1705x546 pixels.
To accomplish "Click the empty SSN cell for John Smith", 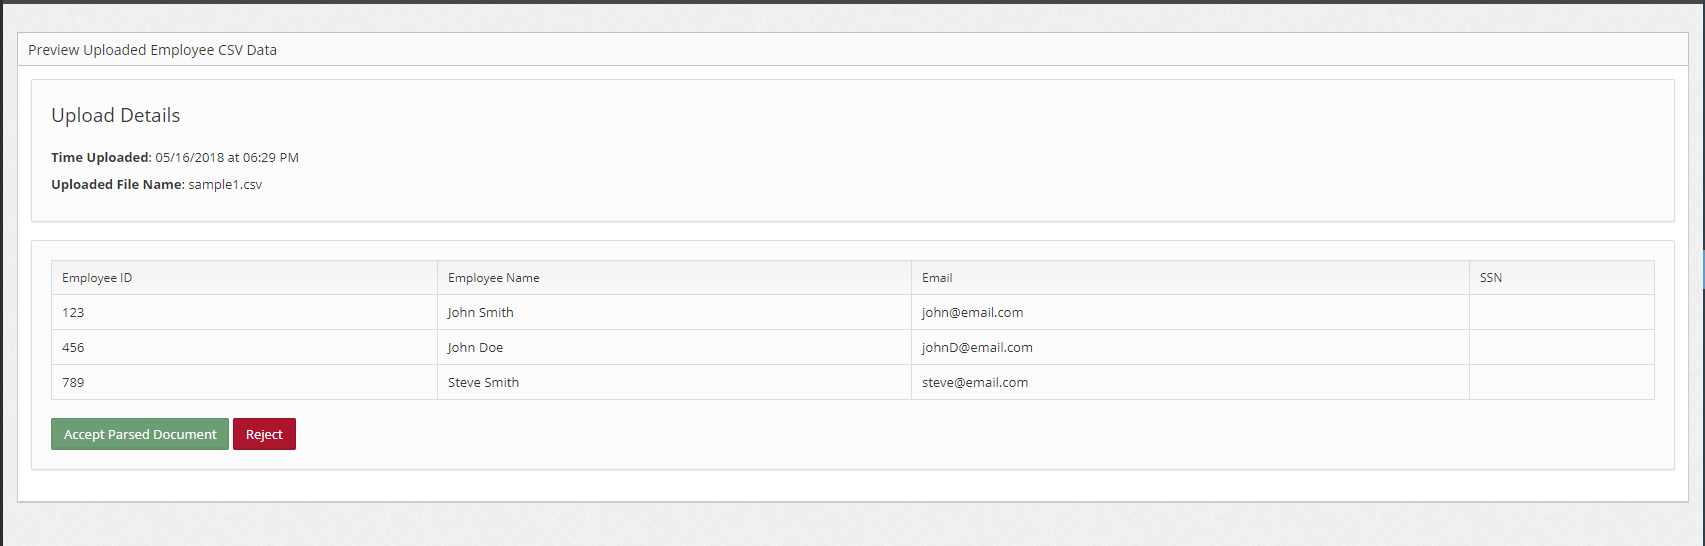I will pos(1562,312).
